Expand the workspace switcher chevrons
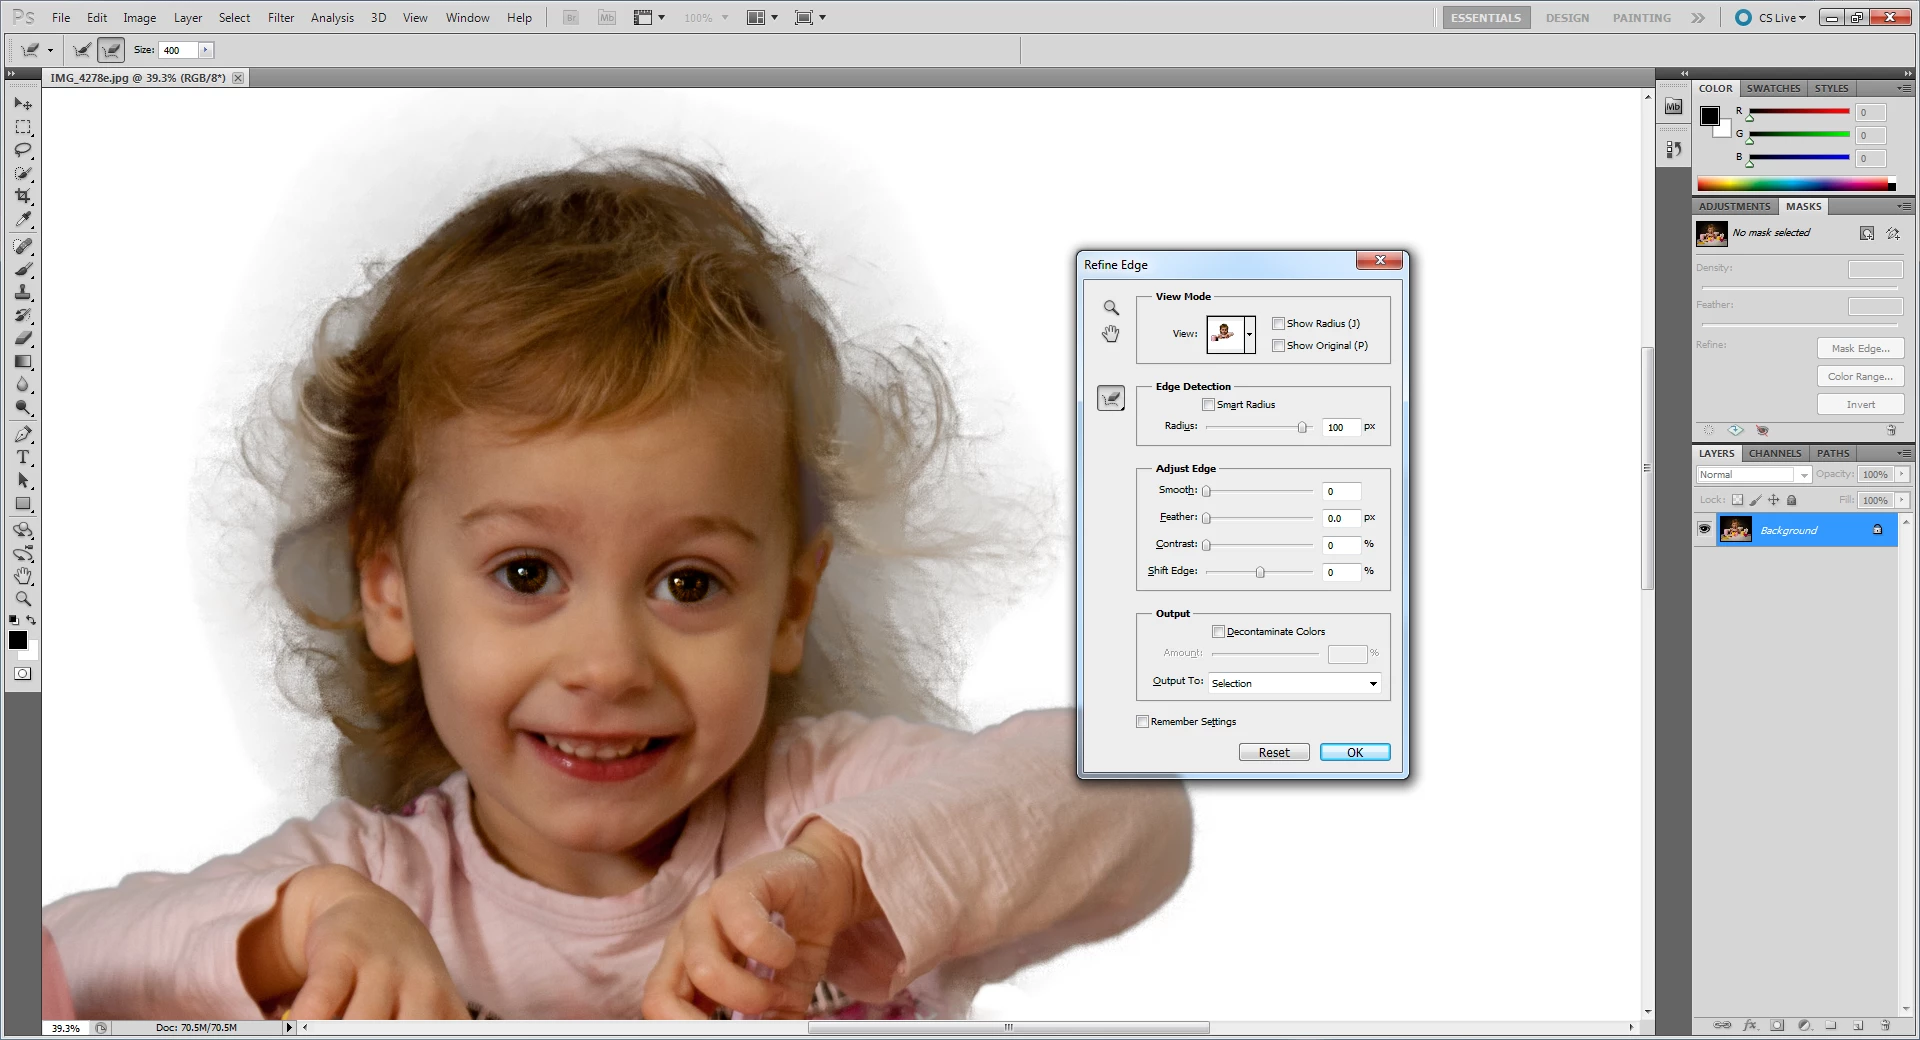Viewport: 1920px width, 1040px height. (1698, 18)
